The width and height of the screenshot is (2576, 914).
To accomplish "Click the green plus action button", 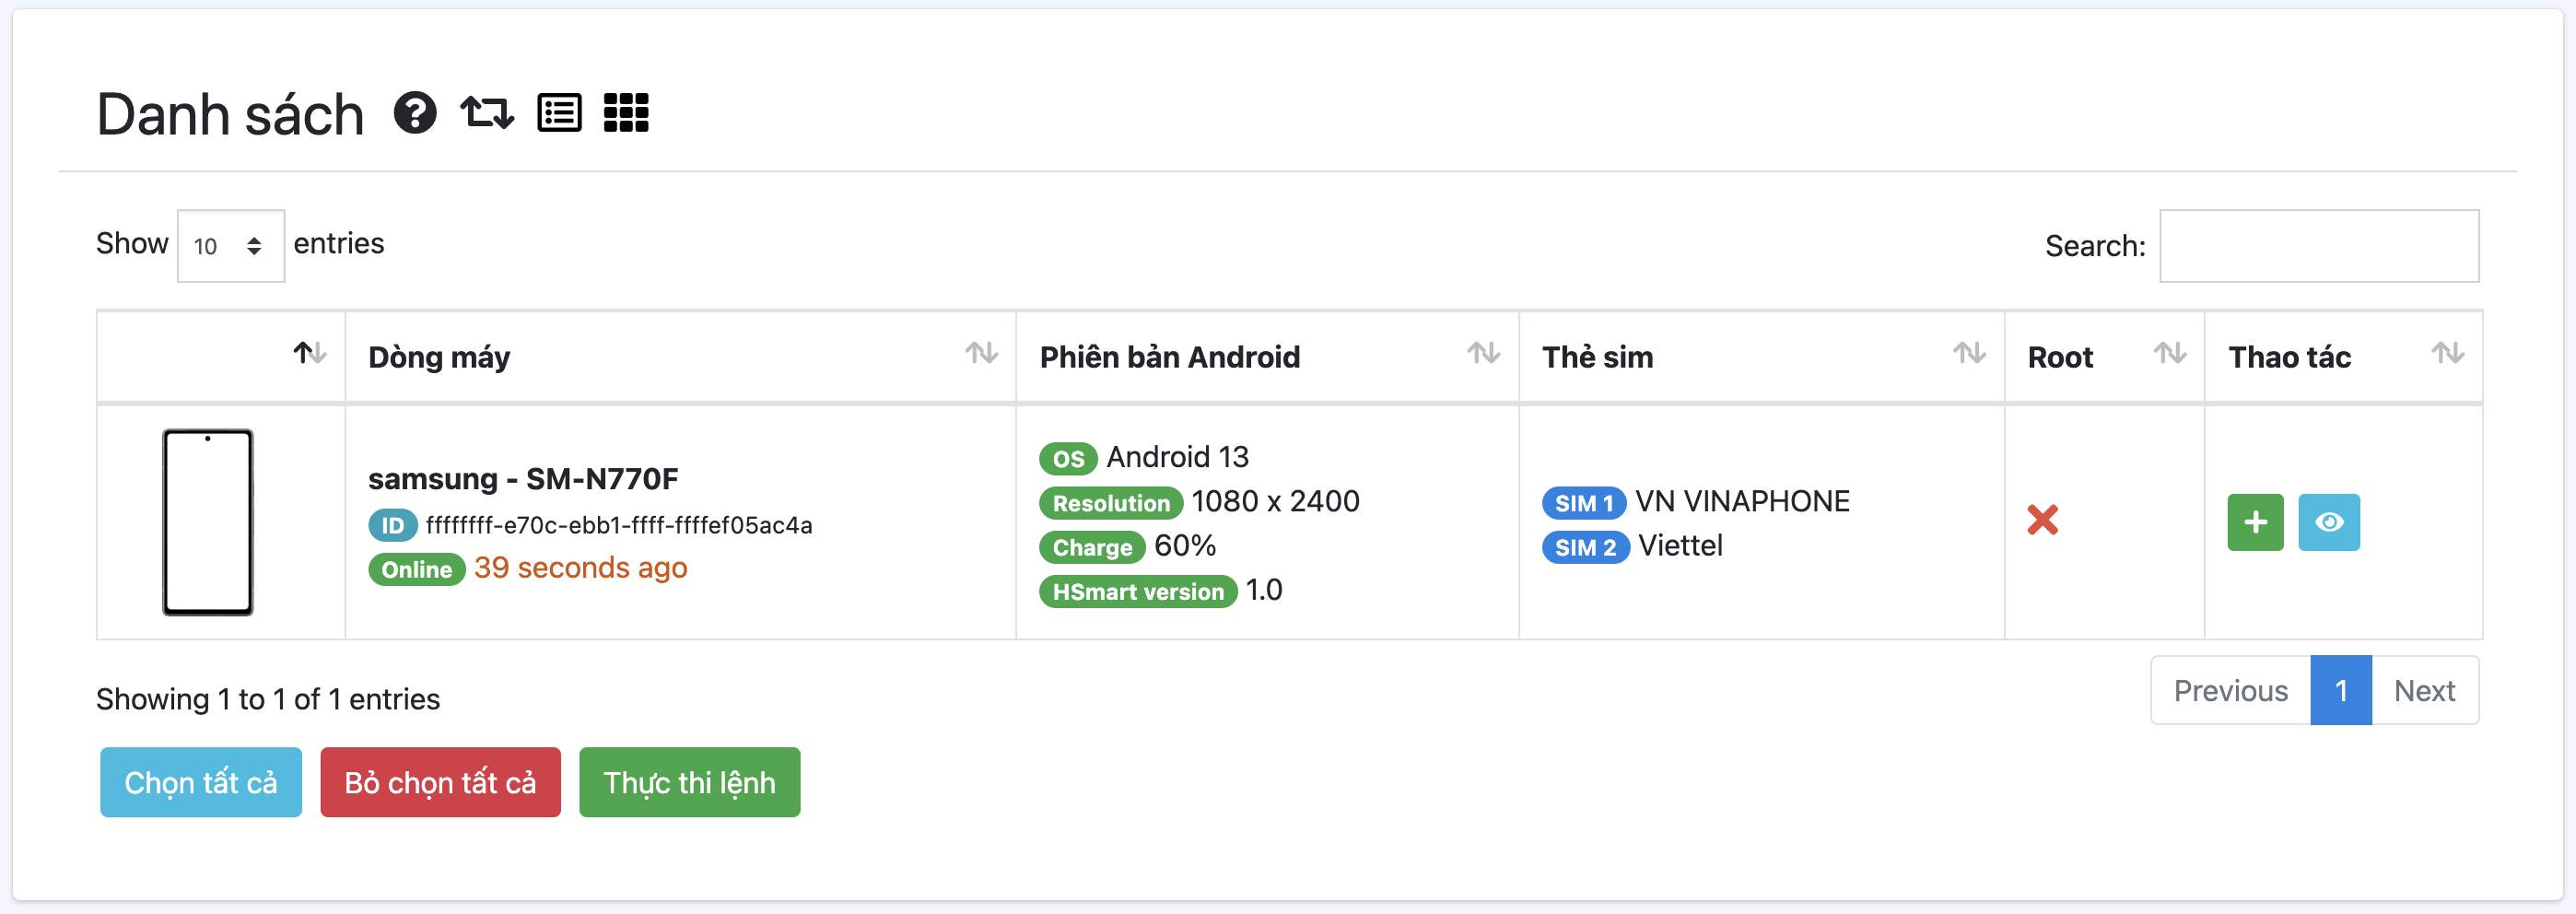I will [2254, 522].
